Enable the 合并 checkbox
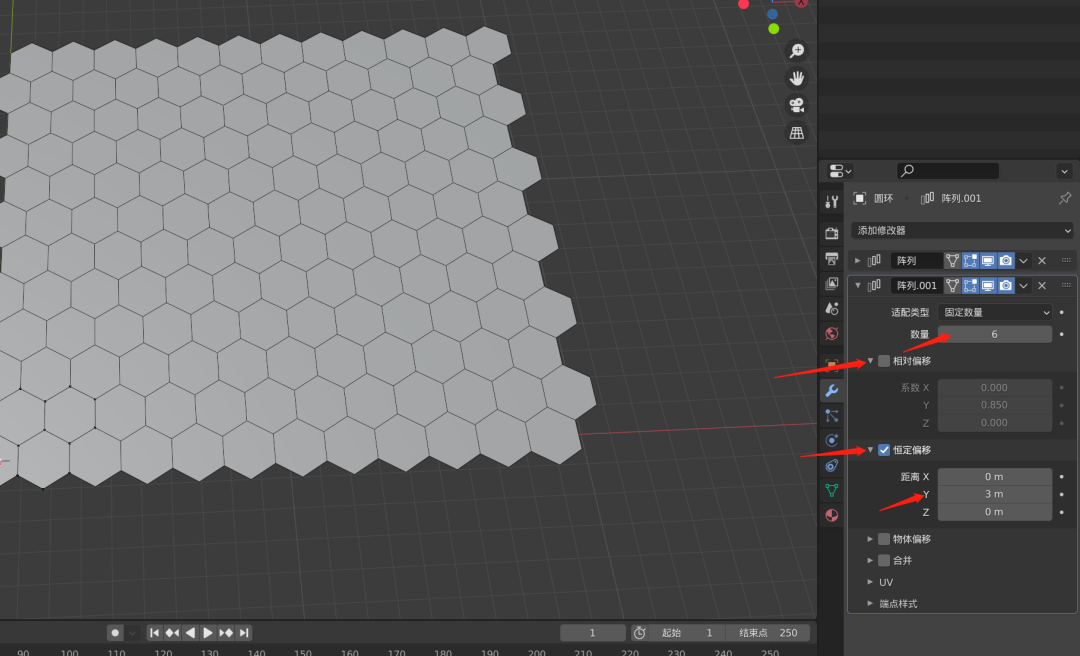1080x656 pixels. (884, 560)
